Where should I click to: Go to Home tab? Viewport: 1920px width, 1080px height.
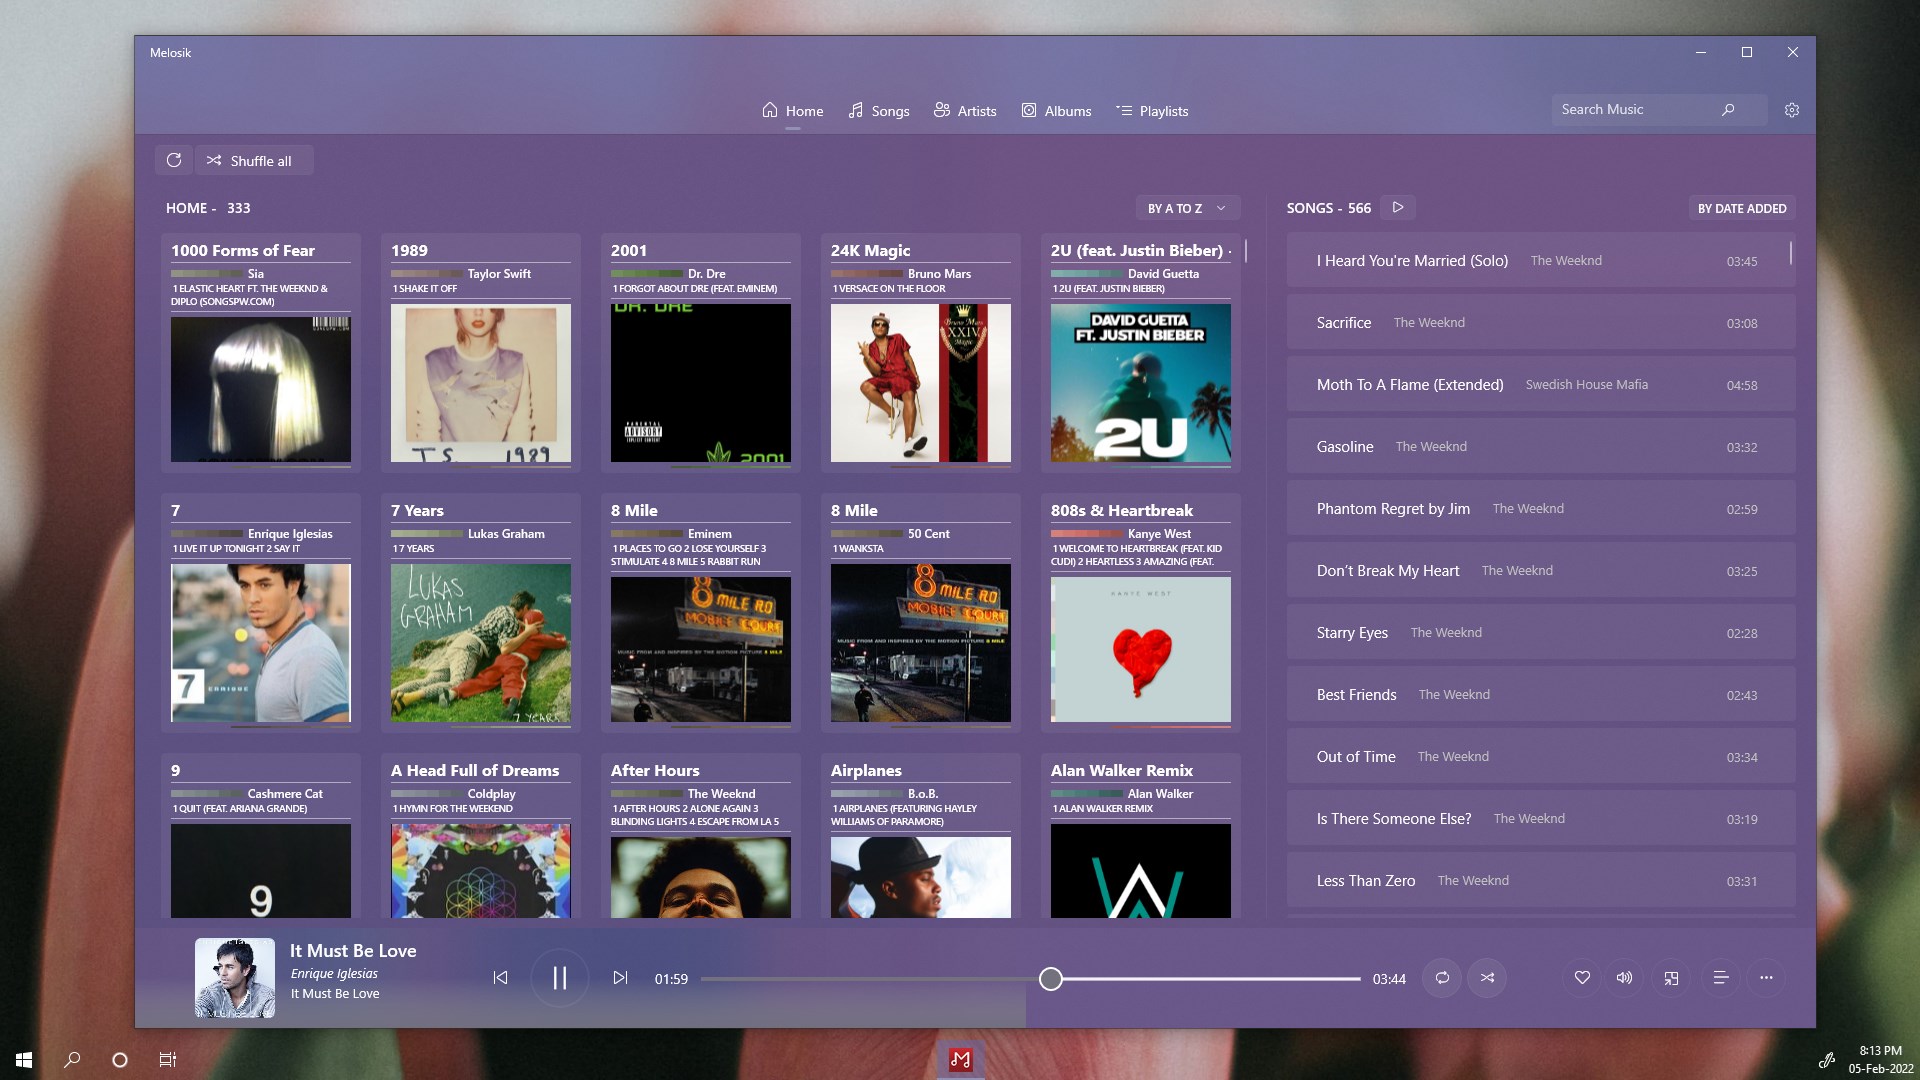[793, 111]
